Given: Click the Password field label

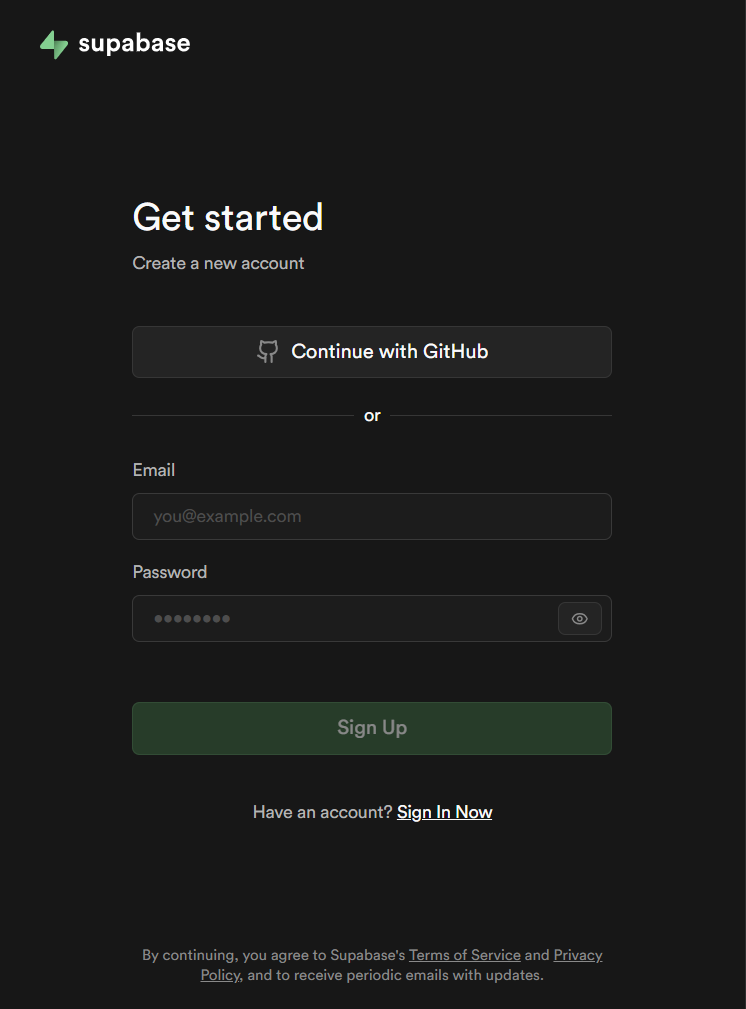Looking at the screenshot, I should point(170,572).
